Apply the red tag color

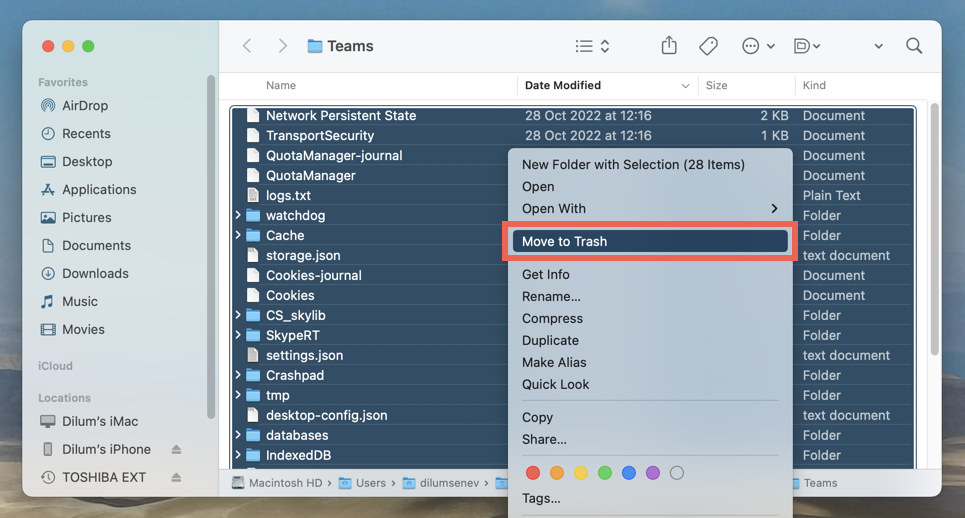pyautogui.click(x=533, y=473)
